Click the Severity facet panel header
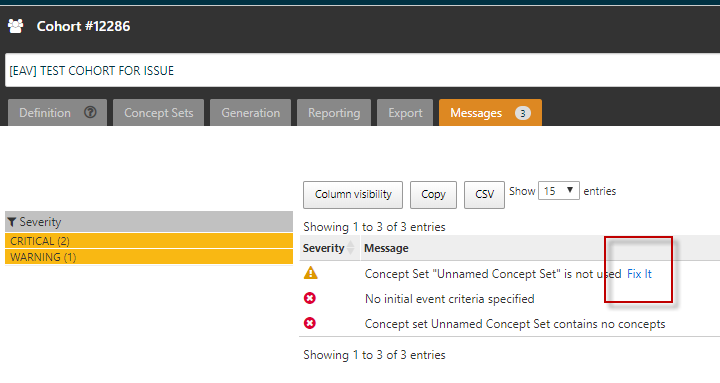720x383 pixels. (x=149, y=222)
